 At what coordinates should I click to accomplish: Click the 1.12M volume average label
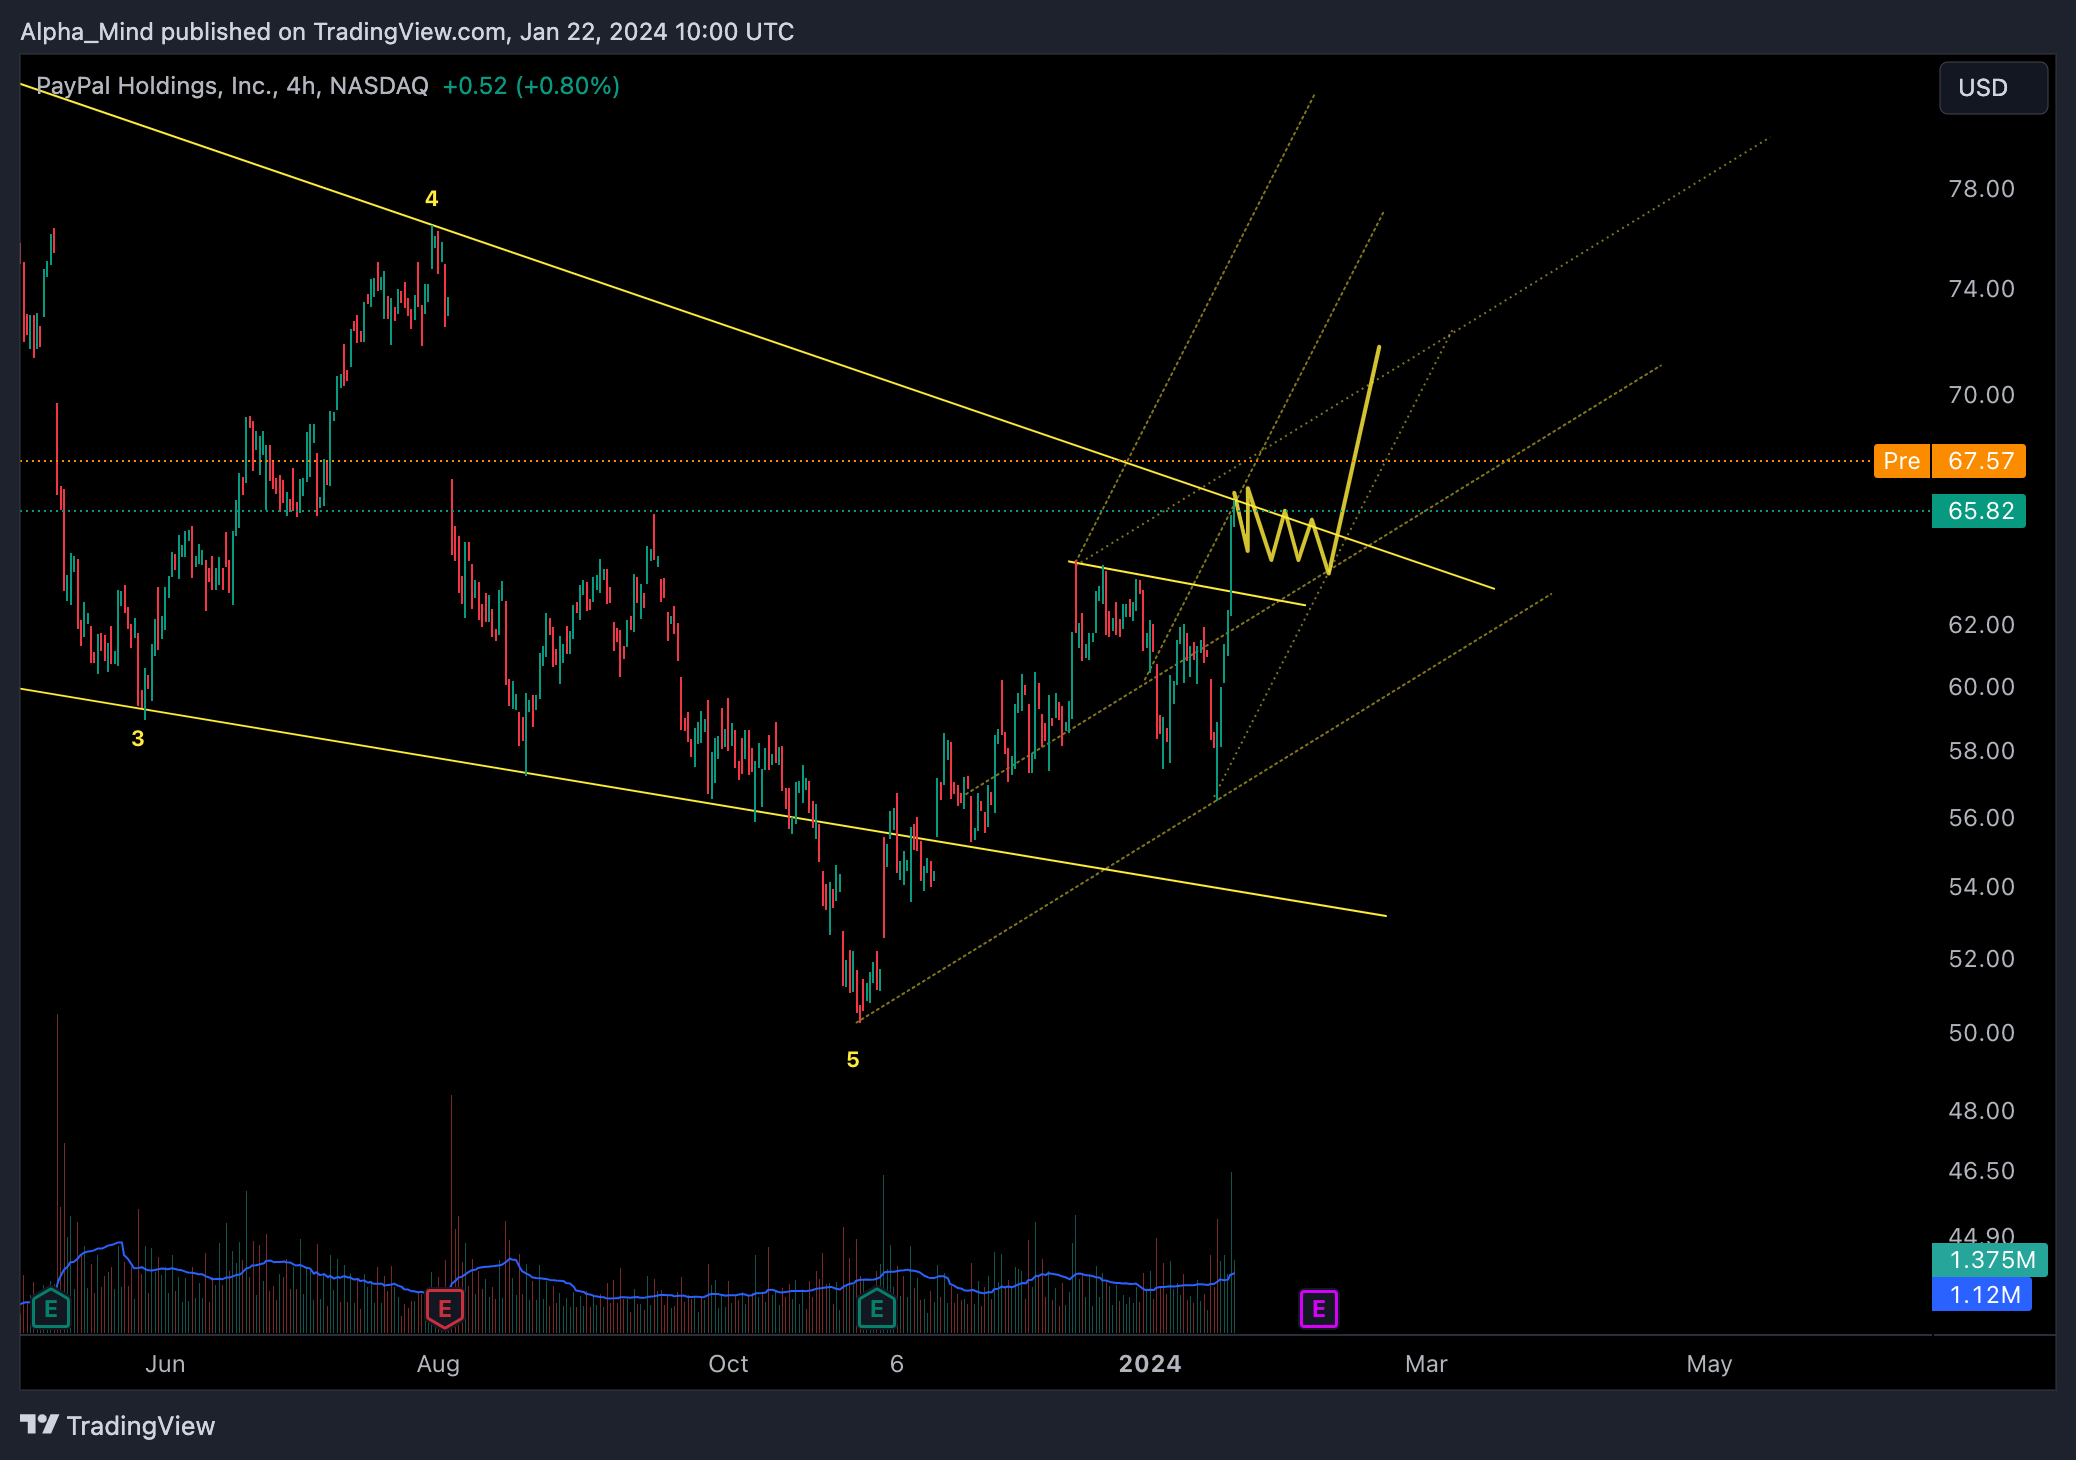[1982, 1295]
